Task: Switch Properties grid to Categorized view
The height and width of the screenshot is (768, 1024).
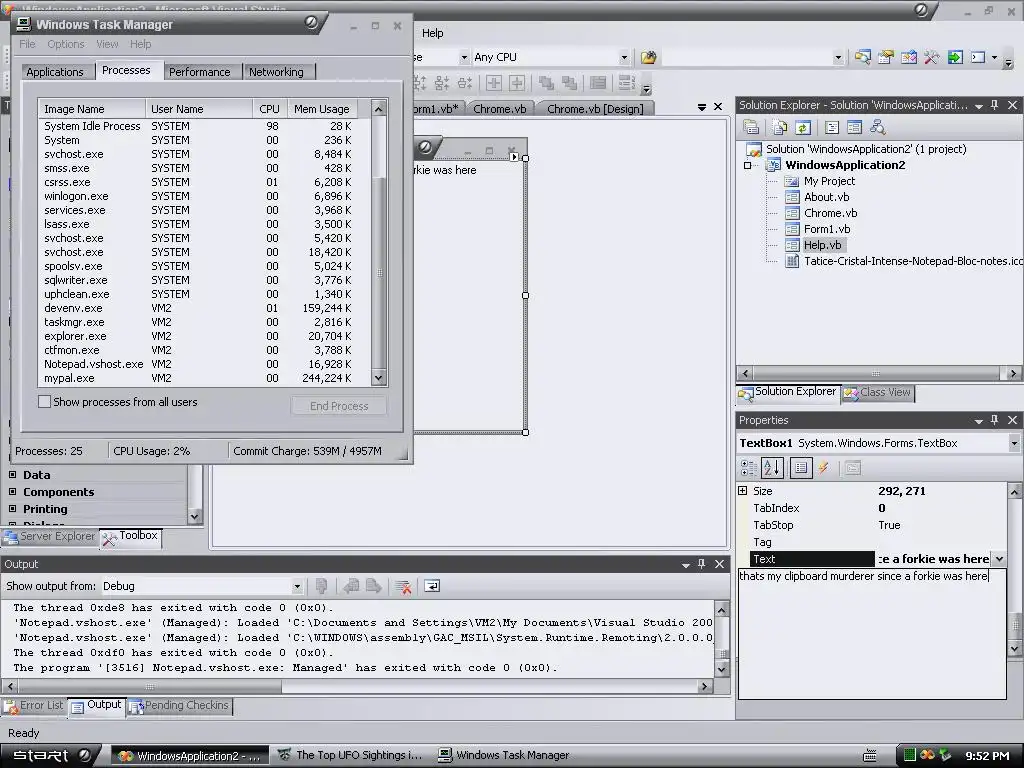Action: (x=749, y=468)
